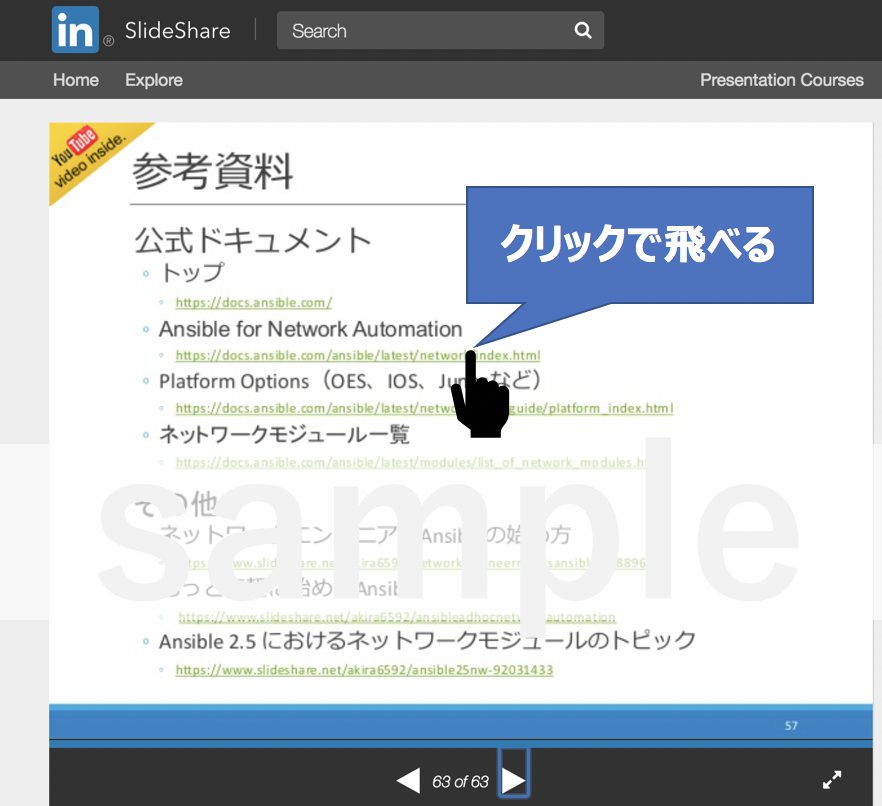Screen dimensions: 882x806
Task: Click the blue slide progress bar
Action: pyautogui.click(x=461, y=744)
